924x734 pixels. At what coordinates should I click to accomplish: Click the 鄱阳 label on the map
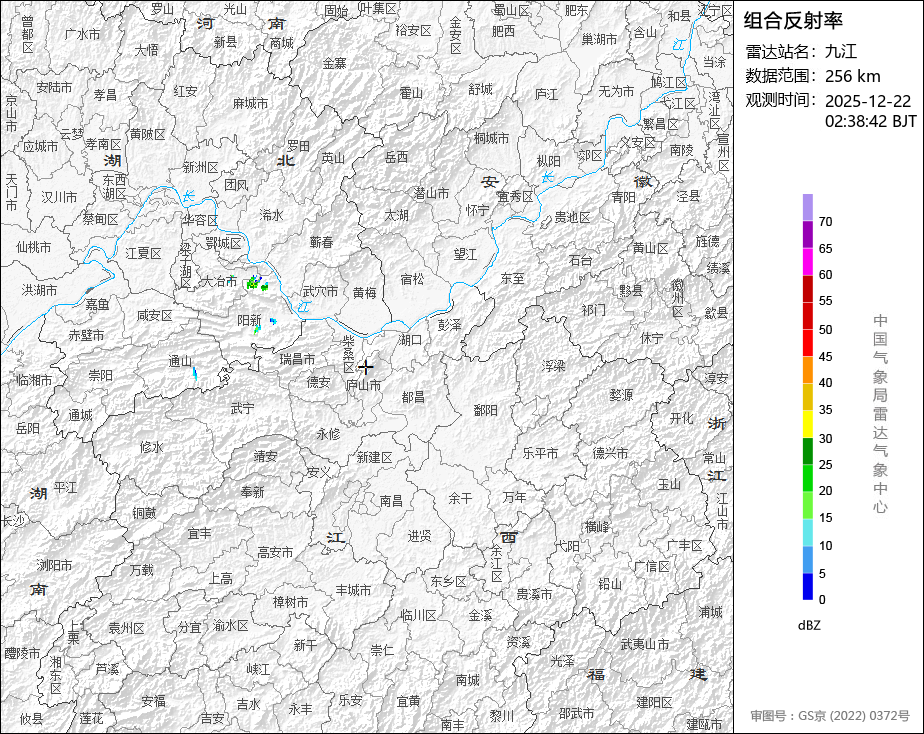[x=486, y=410]
